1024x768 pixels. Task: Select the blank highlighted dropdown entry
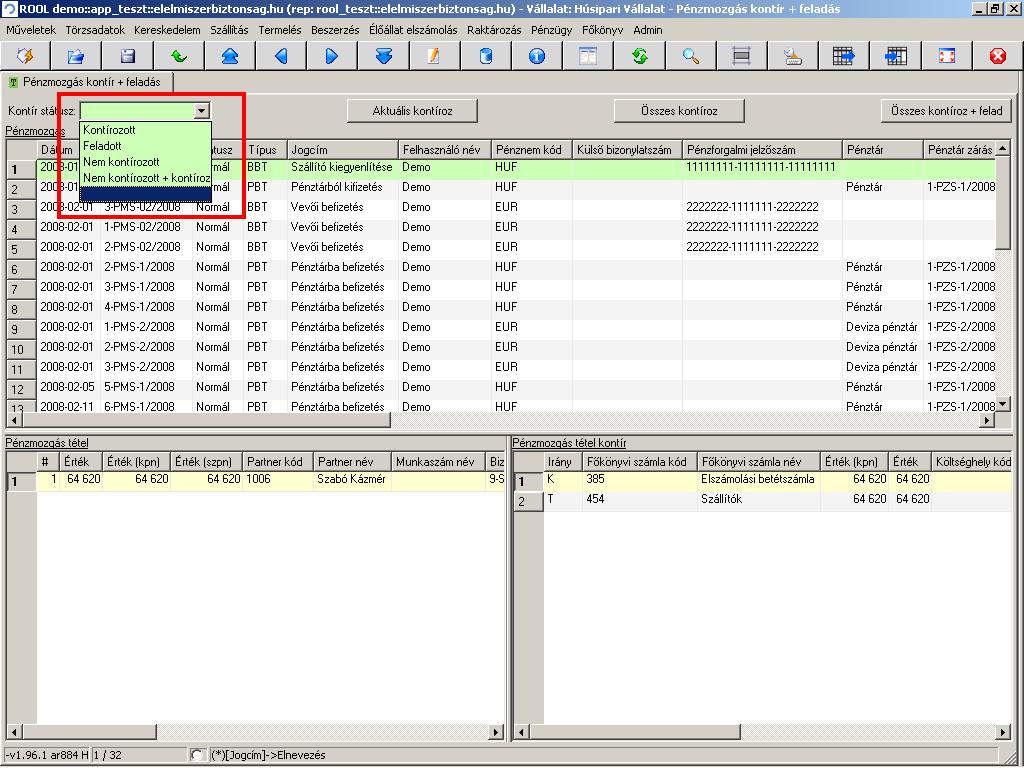[x=145, y=193]
